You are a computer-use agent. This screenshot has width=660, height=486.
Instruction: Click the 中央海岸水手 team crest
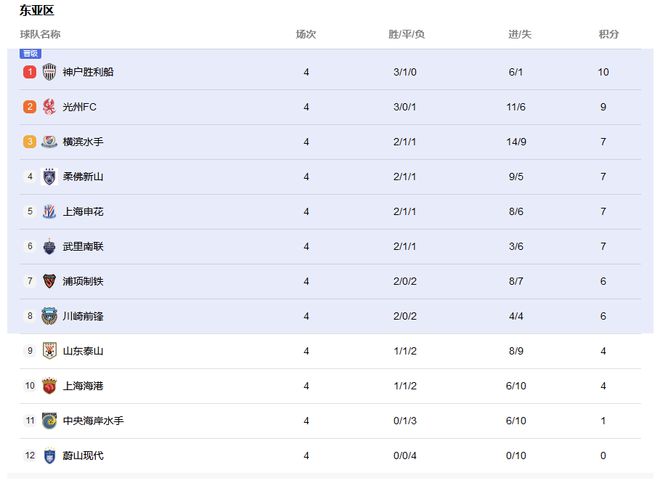[x=49, y=421]
